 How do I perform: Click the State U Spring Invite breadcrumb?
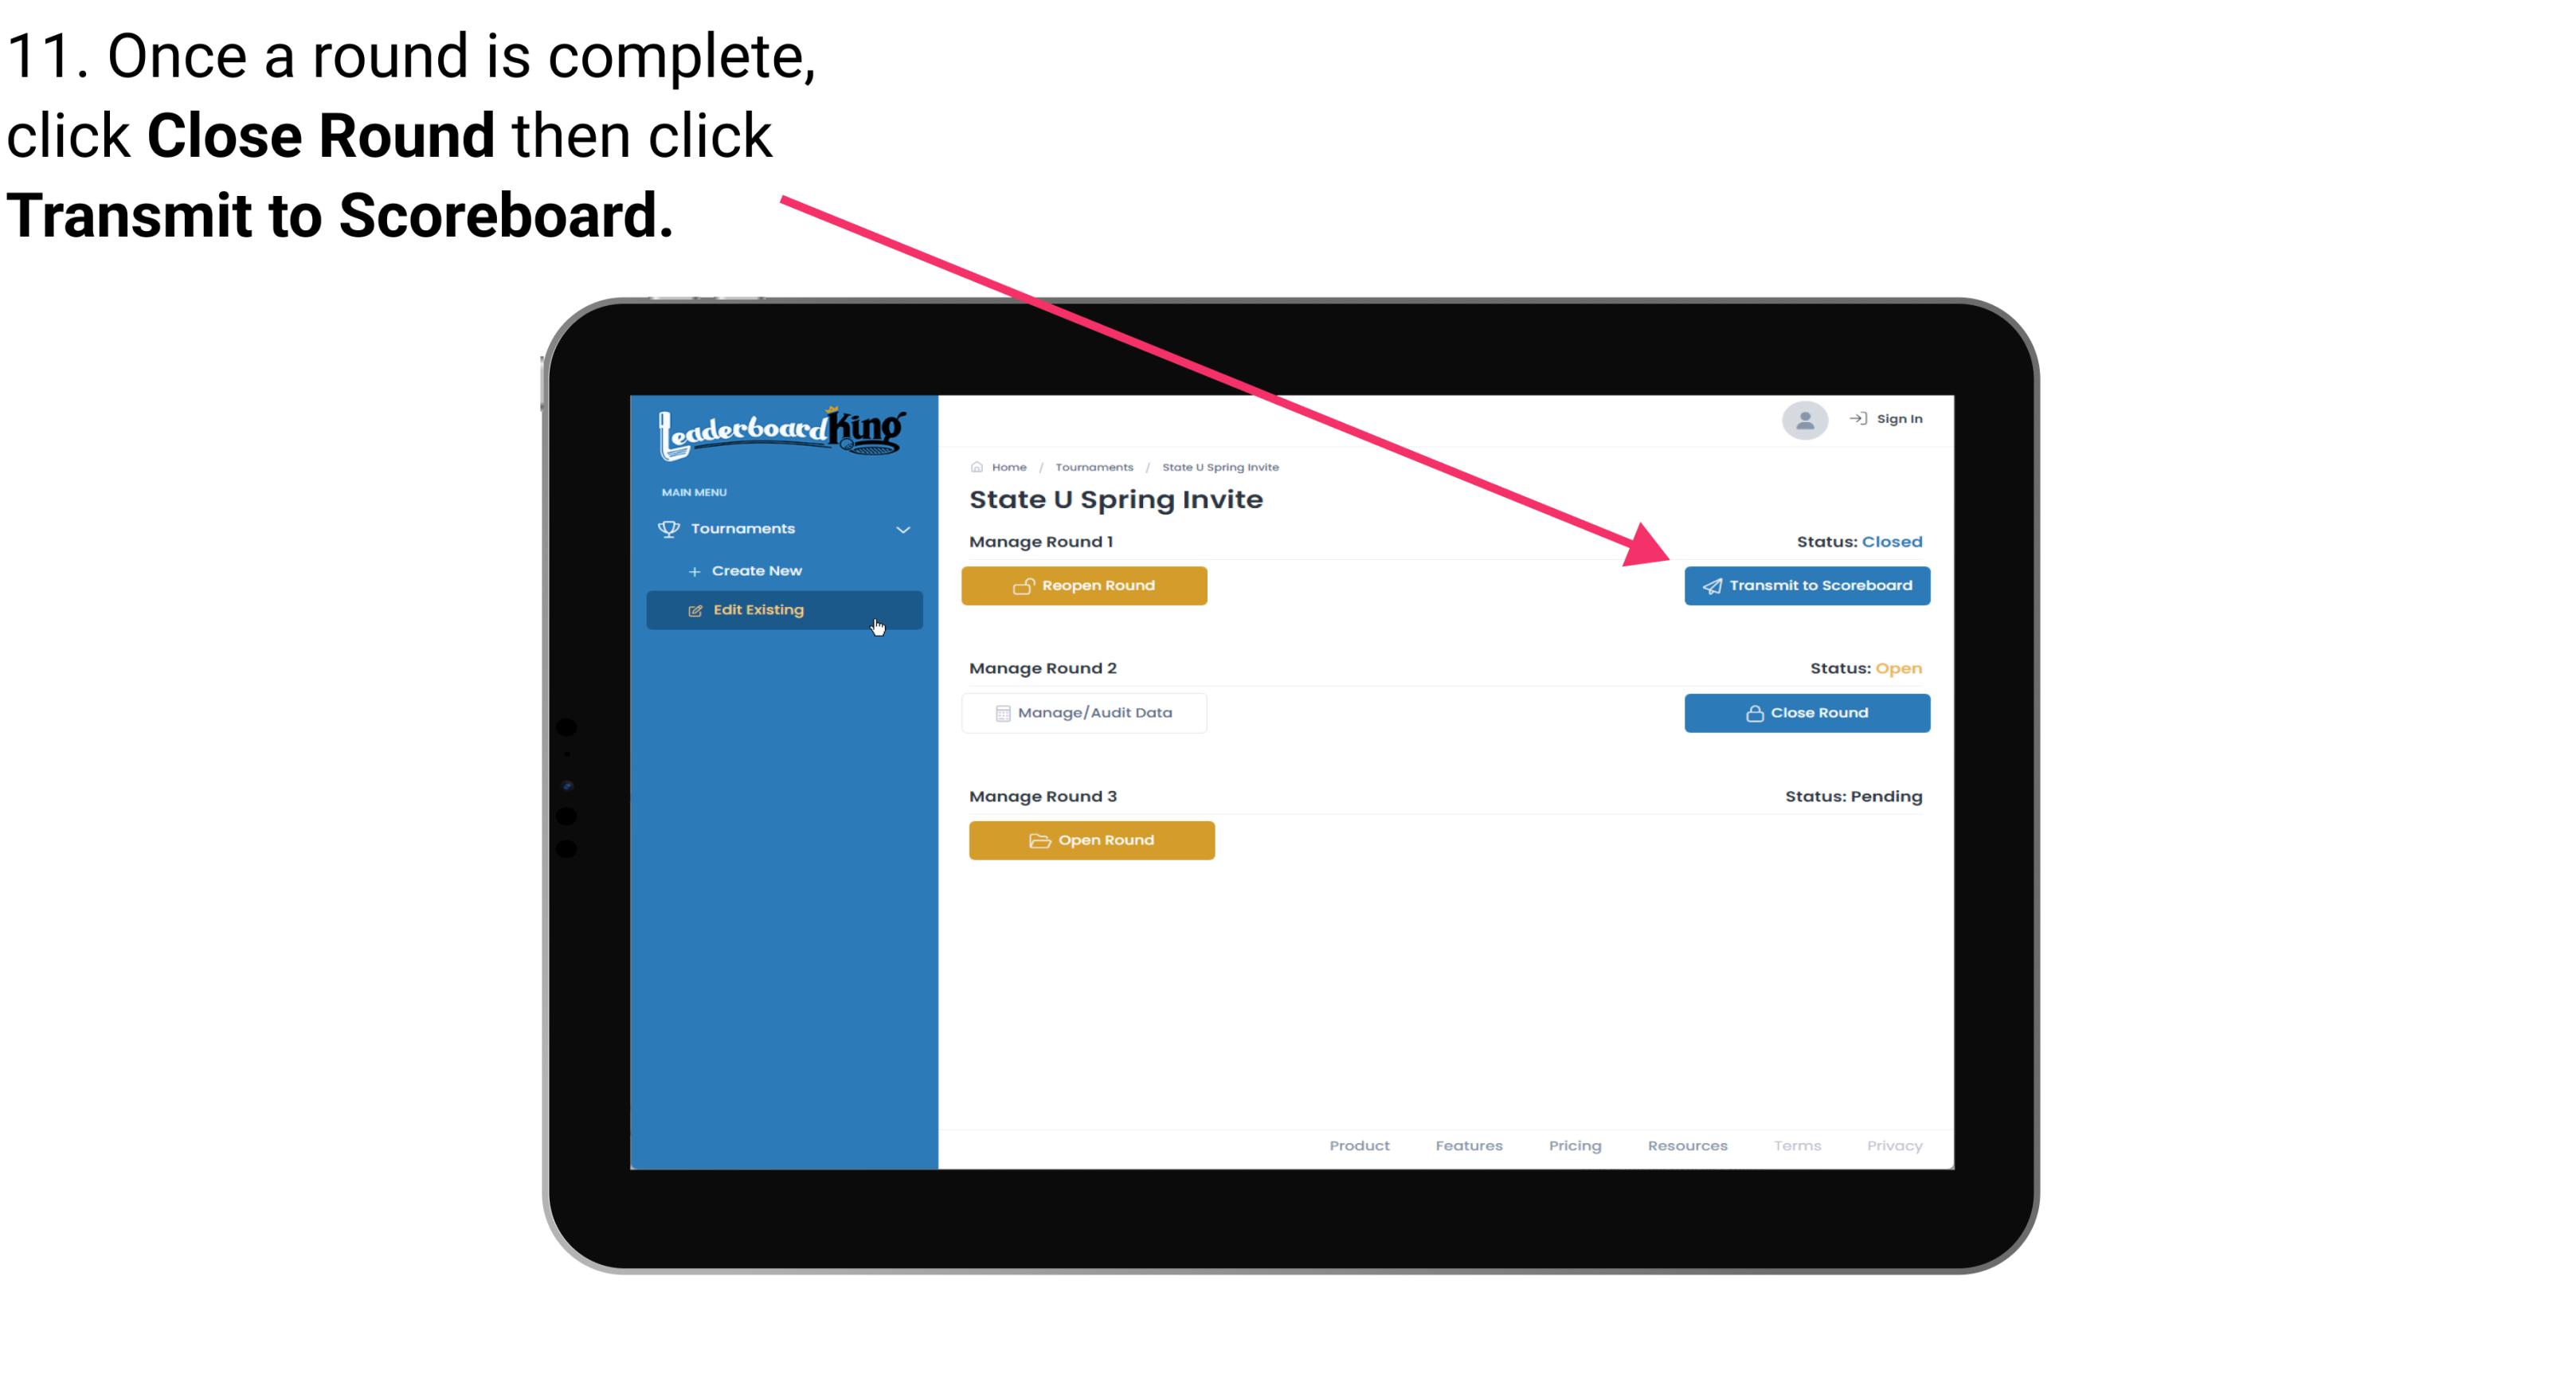point(1221,466)
